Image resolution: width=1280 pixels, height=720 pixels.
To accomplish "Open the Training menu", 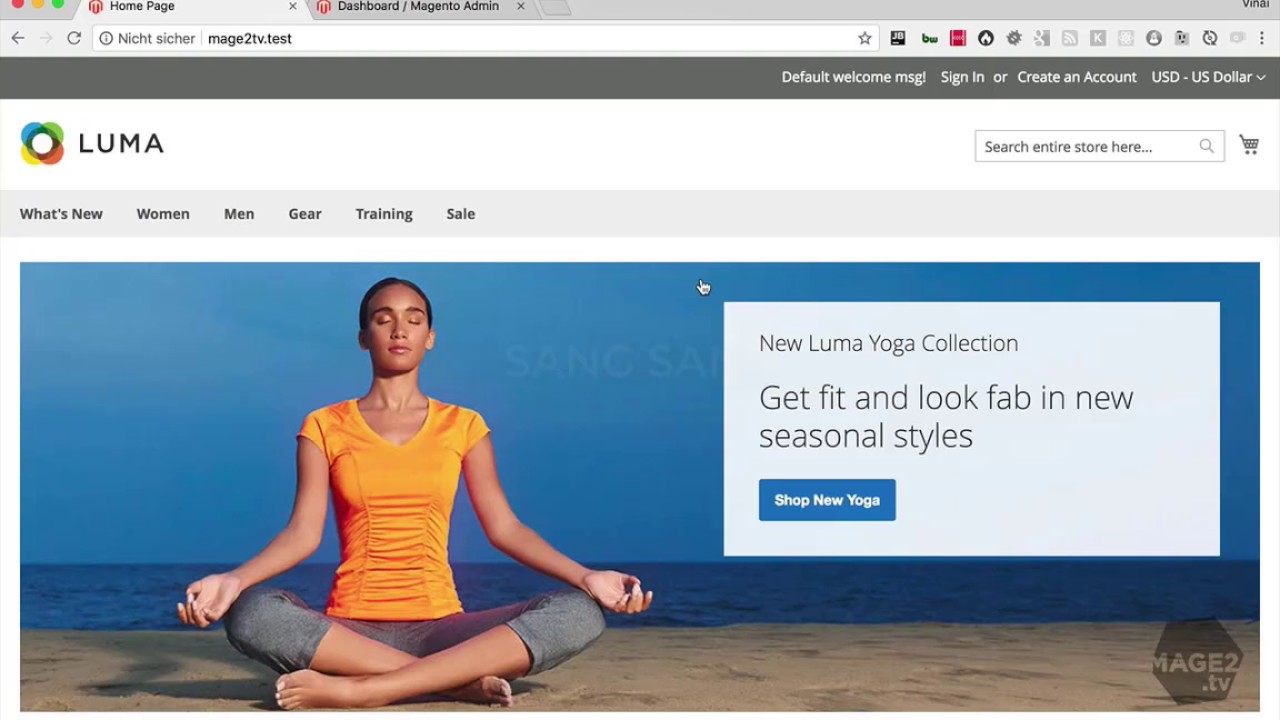I will click(384, 214).
